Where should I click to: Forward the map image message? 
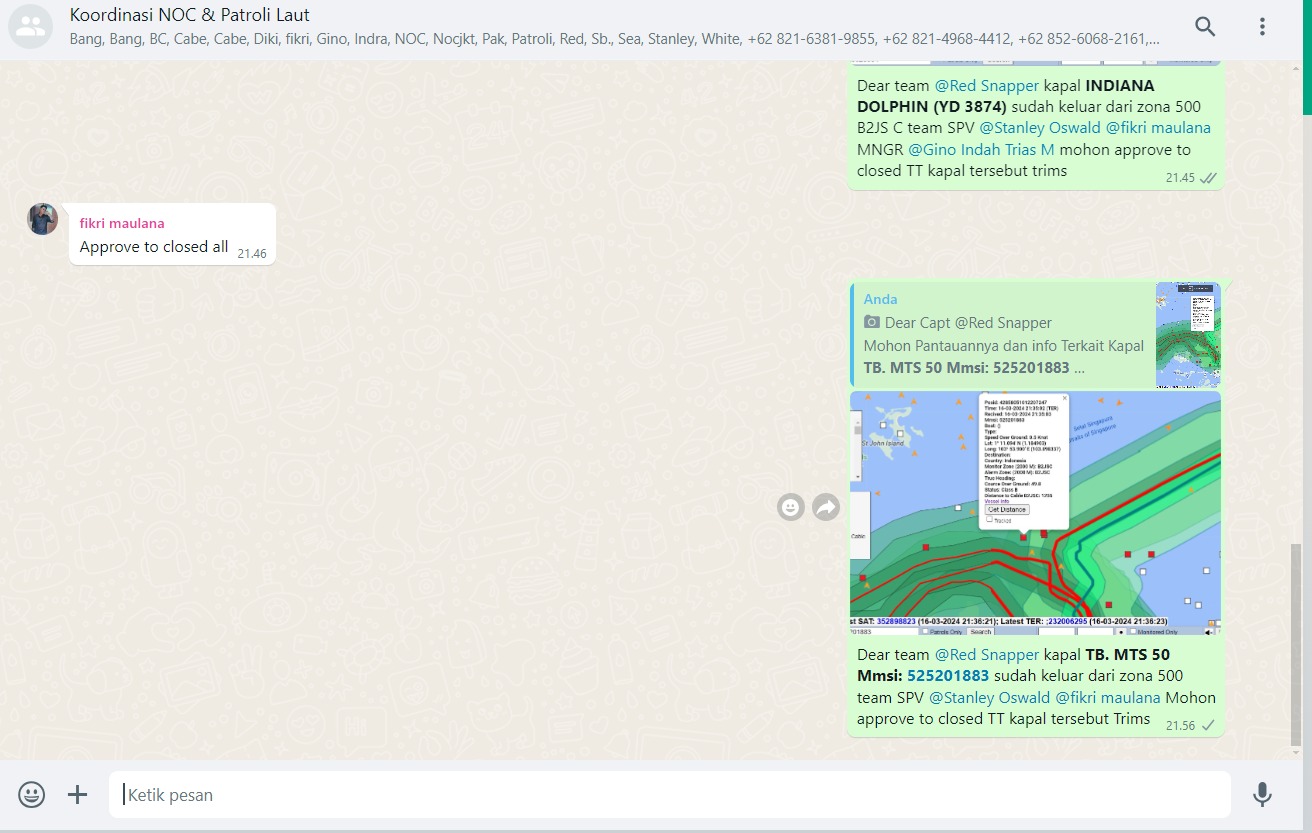[826, 508]
